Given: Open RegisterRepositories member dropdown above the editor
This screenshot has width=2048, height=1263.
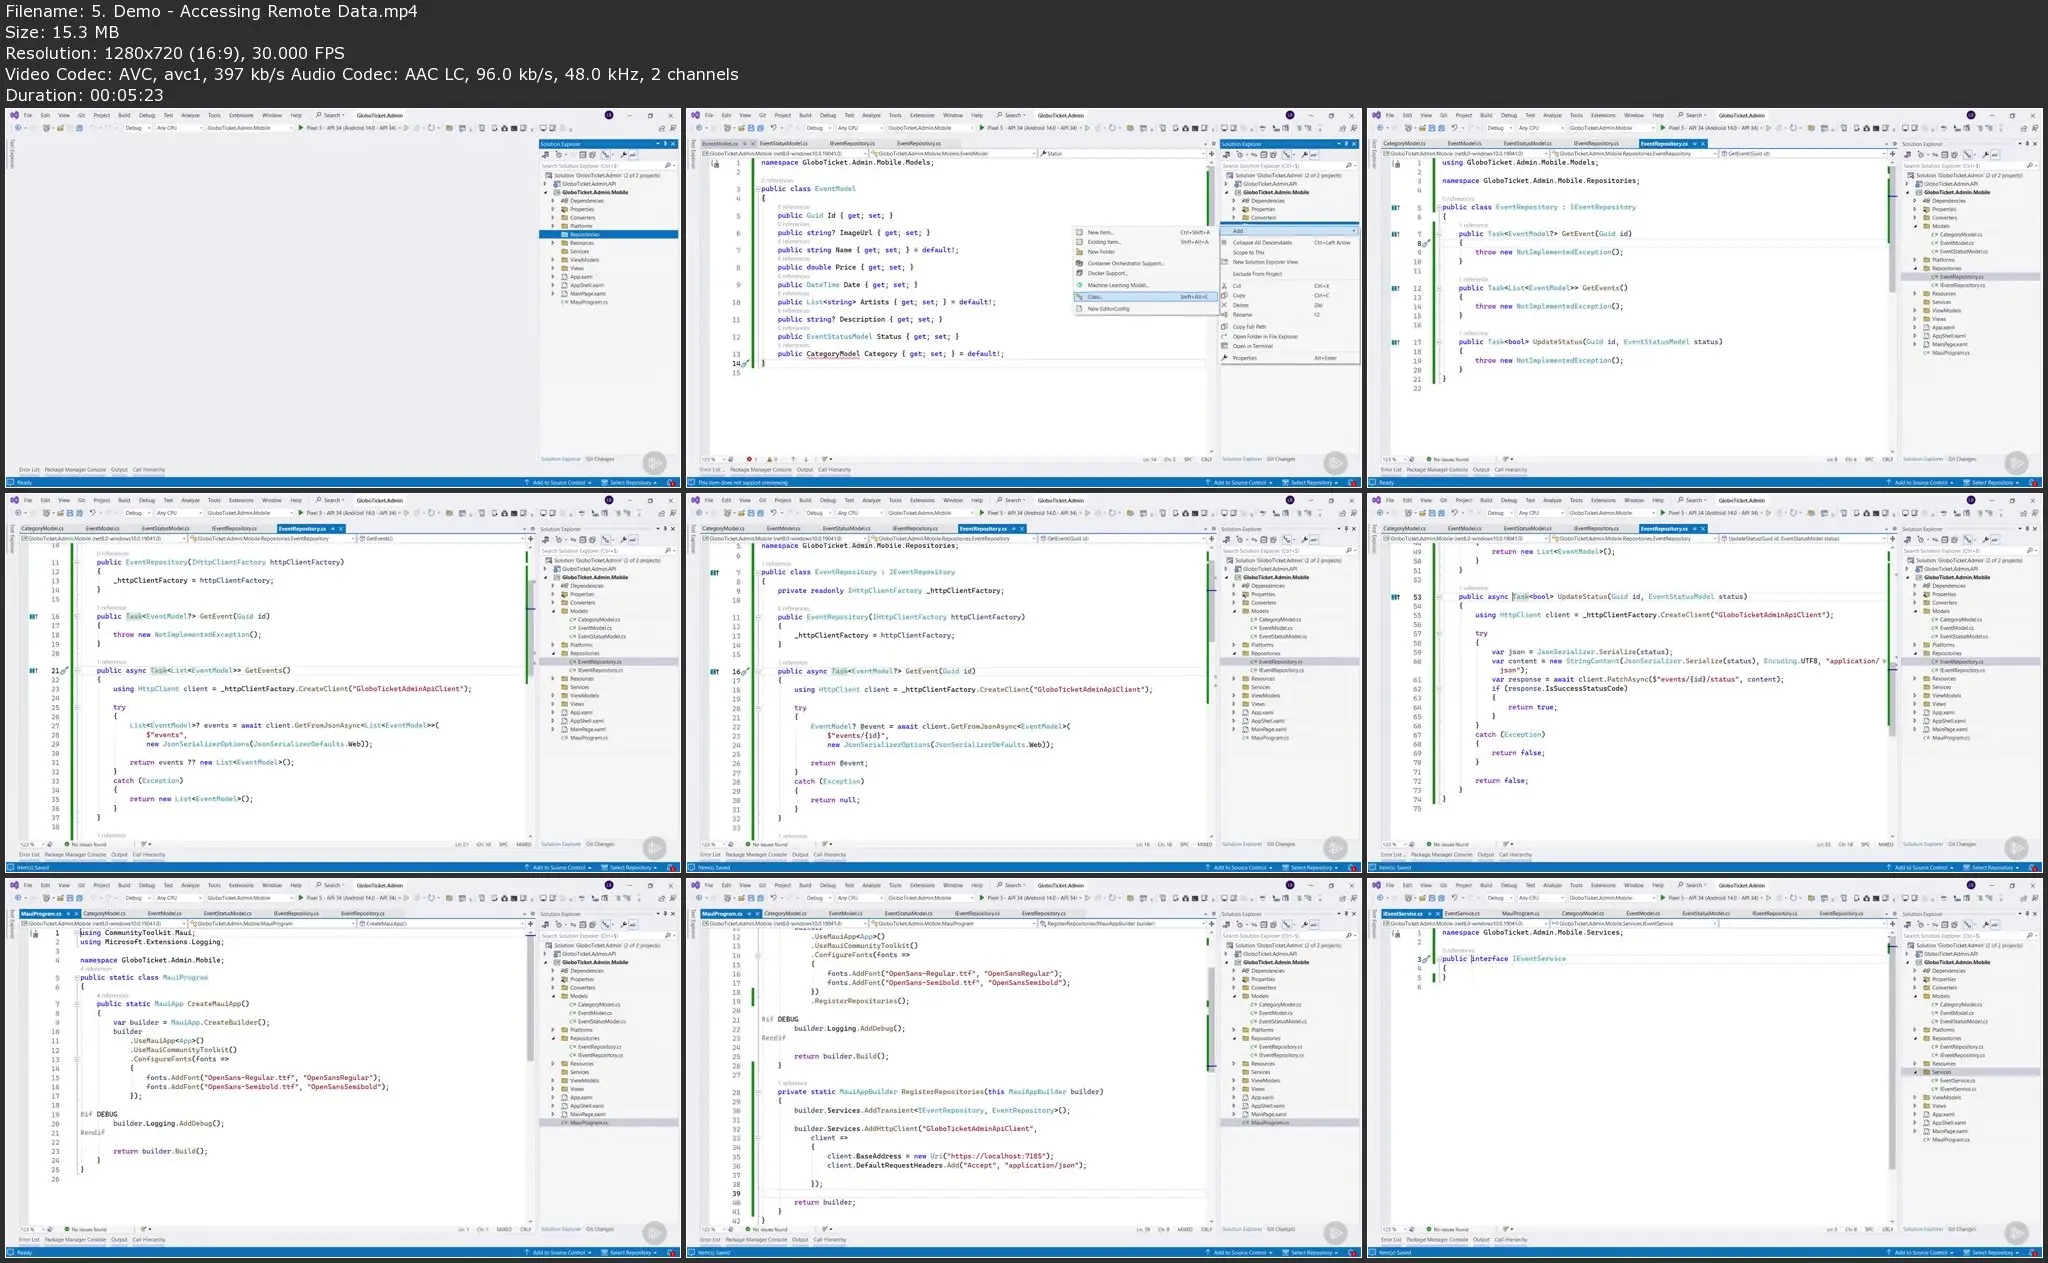Looking at the screenshot, I should click(x=1121, y=924).
